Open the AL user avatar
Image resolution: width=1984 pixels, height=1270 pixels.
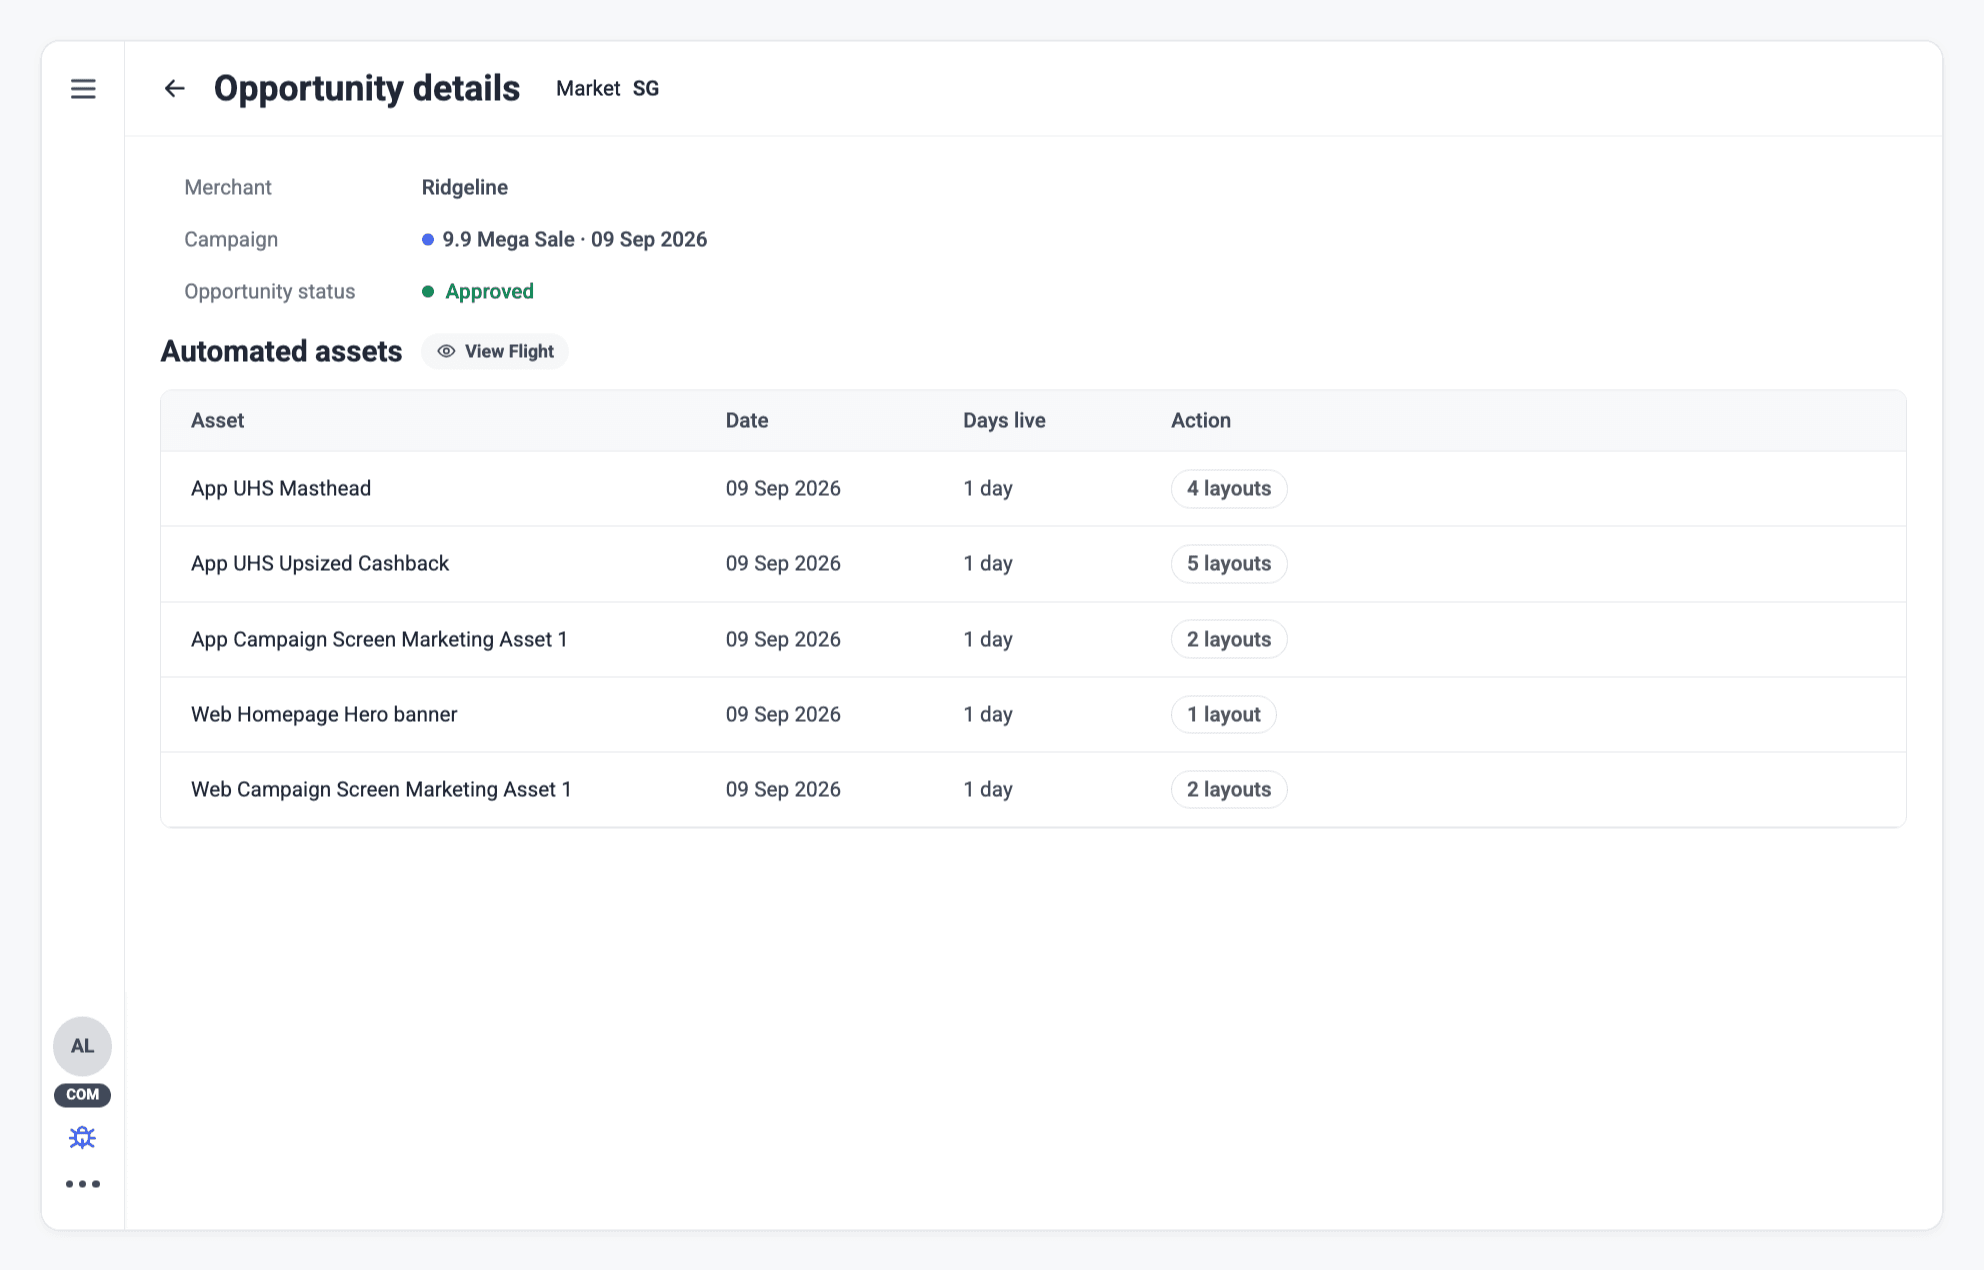tap(82, 1046)
